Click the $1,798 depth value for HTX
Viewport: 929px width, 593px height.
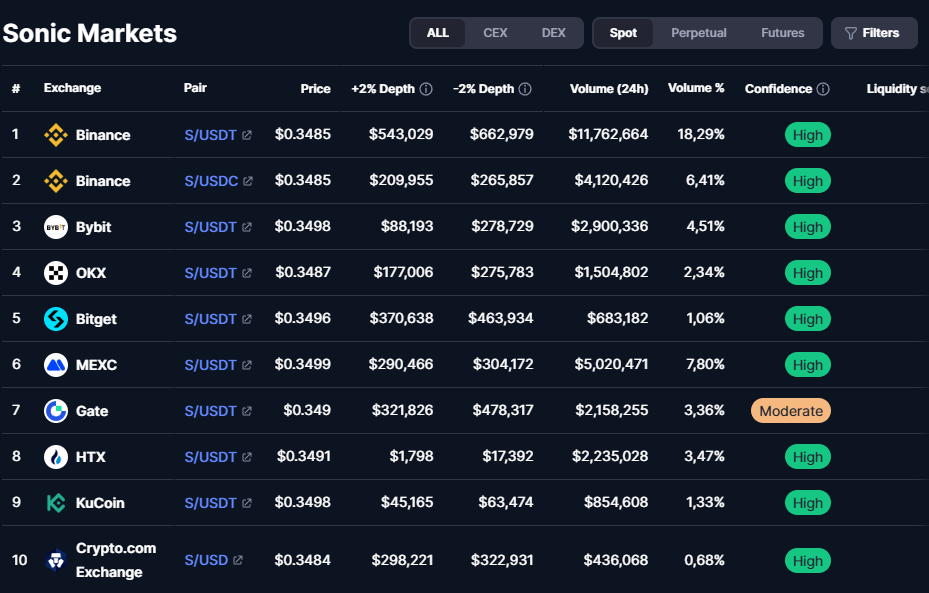tap(411, 456)
